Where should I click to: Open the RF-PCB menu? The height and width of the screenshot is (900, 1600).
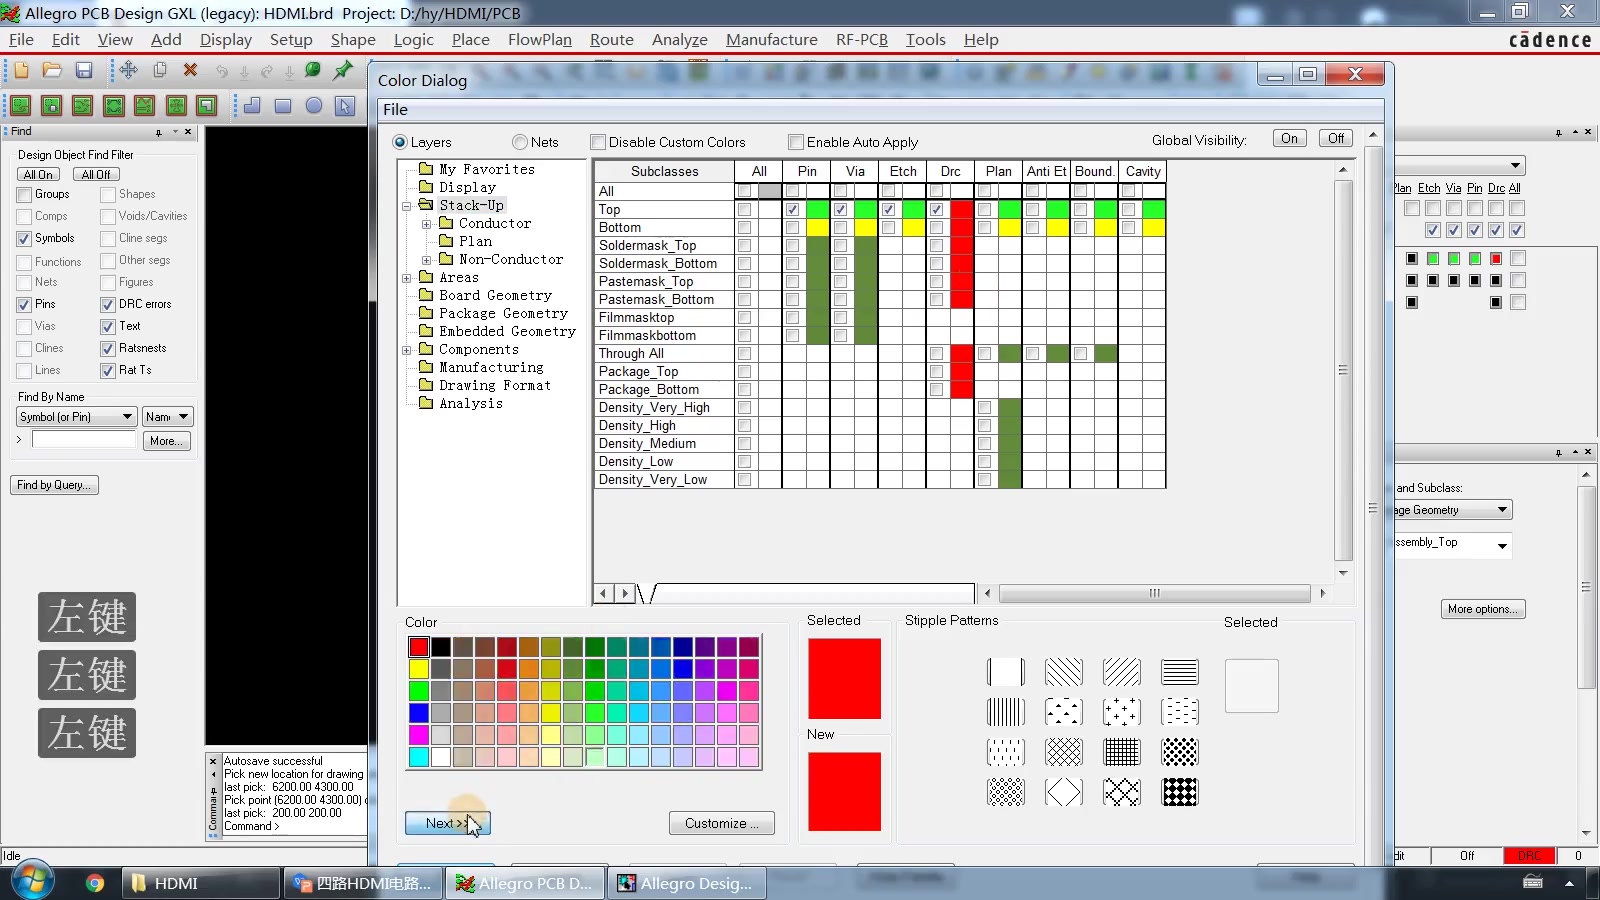862,39
